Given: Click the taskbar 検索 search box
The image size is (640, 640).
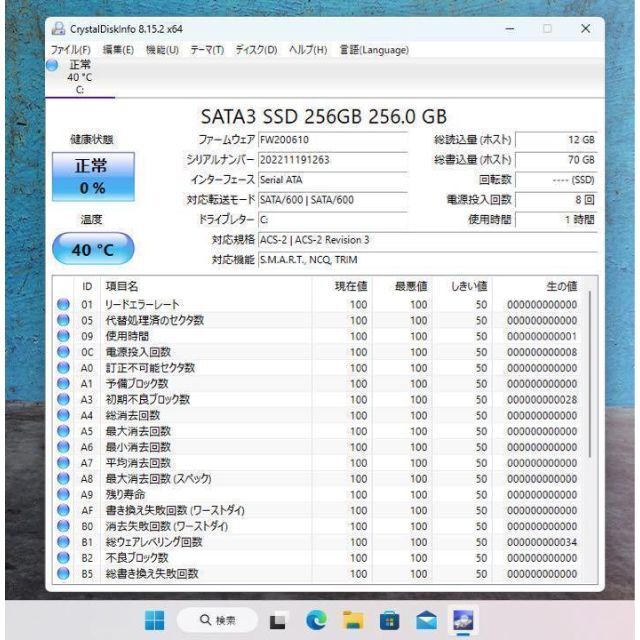Looking at the screenshot, I should (x=218, y=620).
